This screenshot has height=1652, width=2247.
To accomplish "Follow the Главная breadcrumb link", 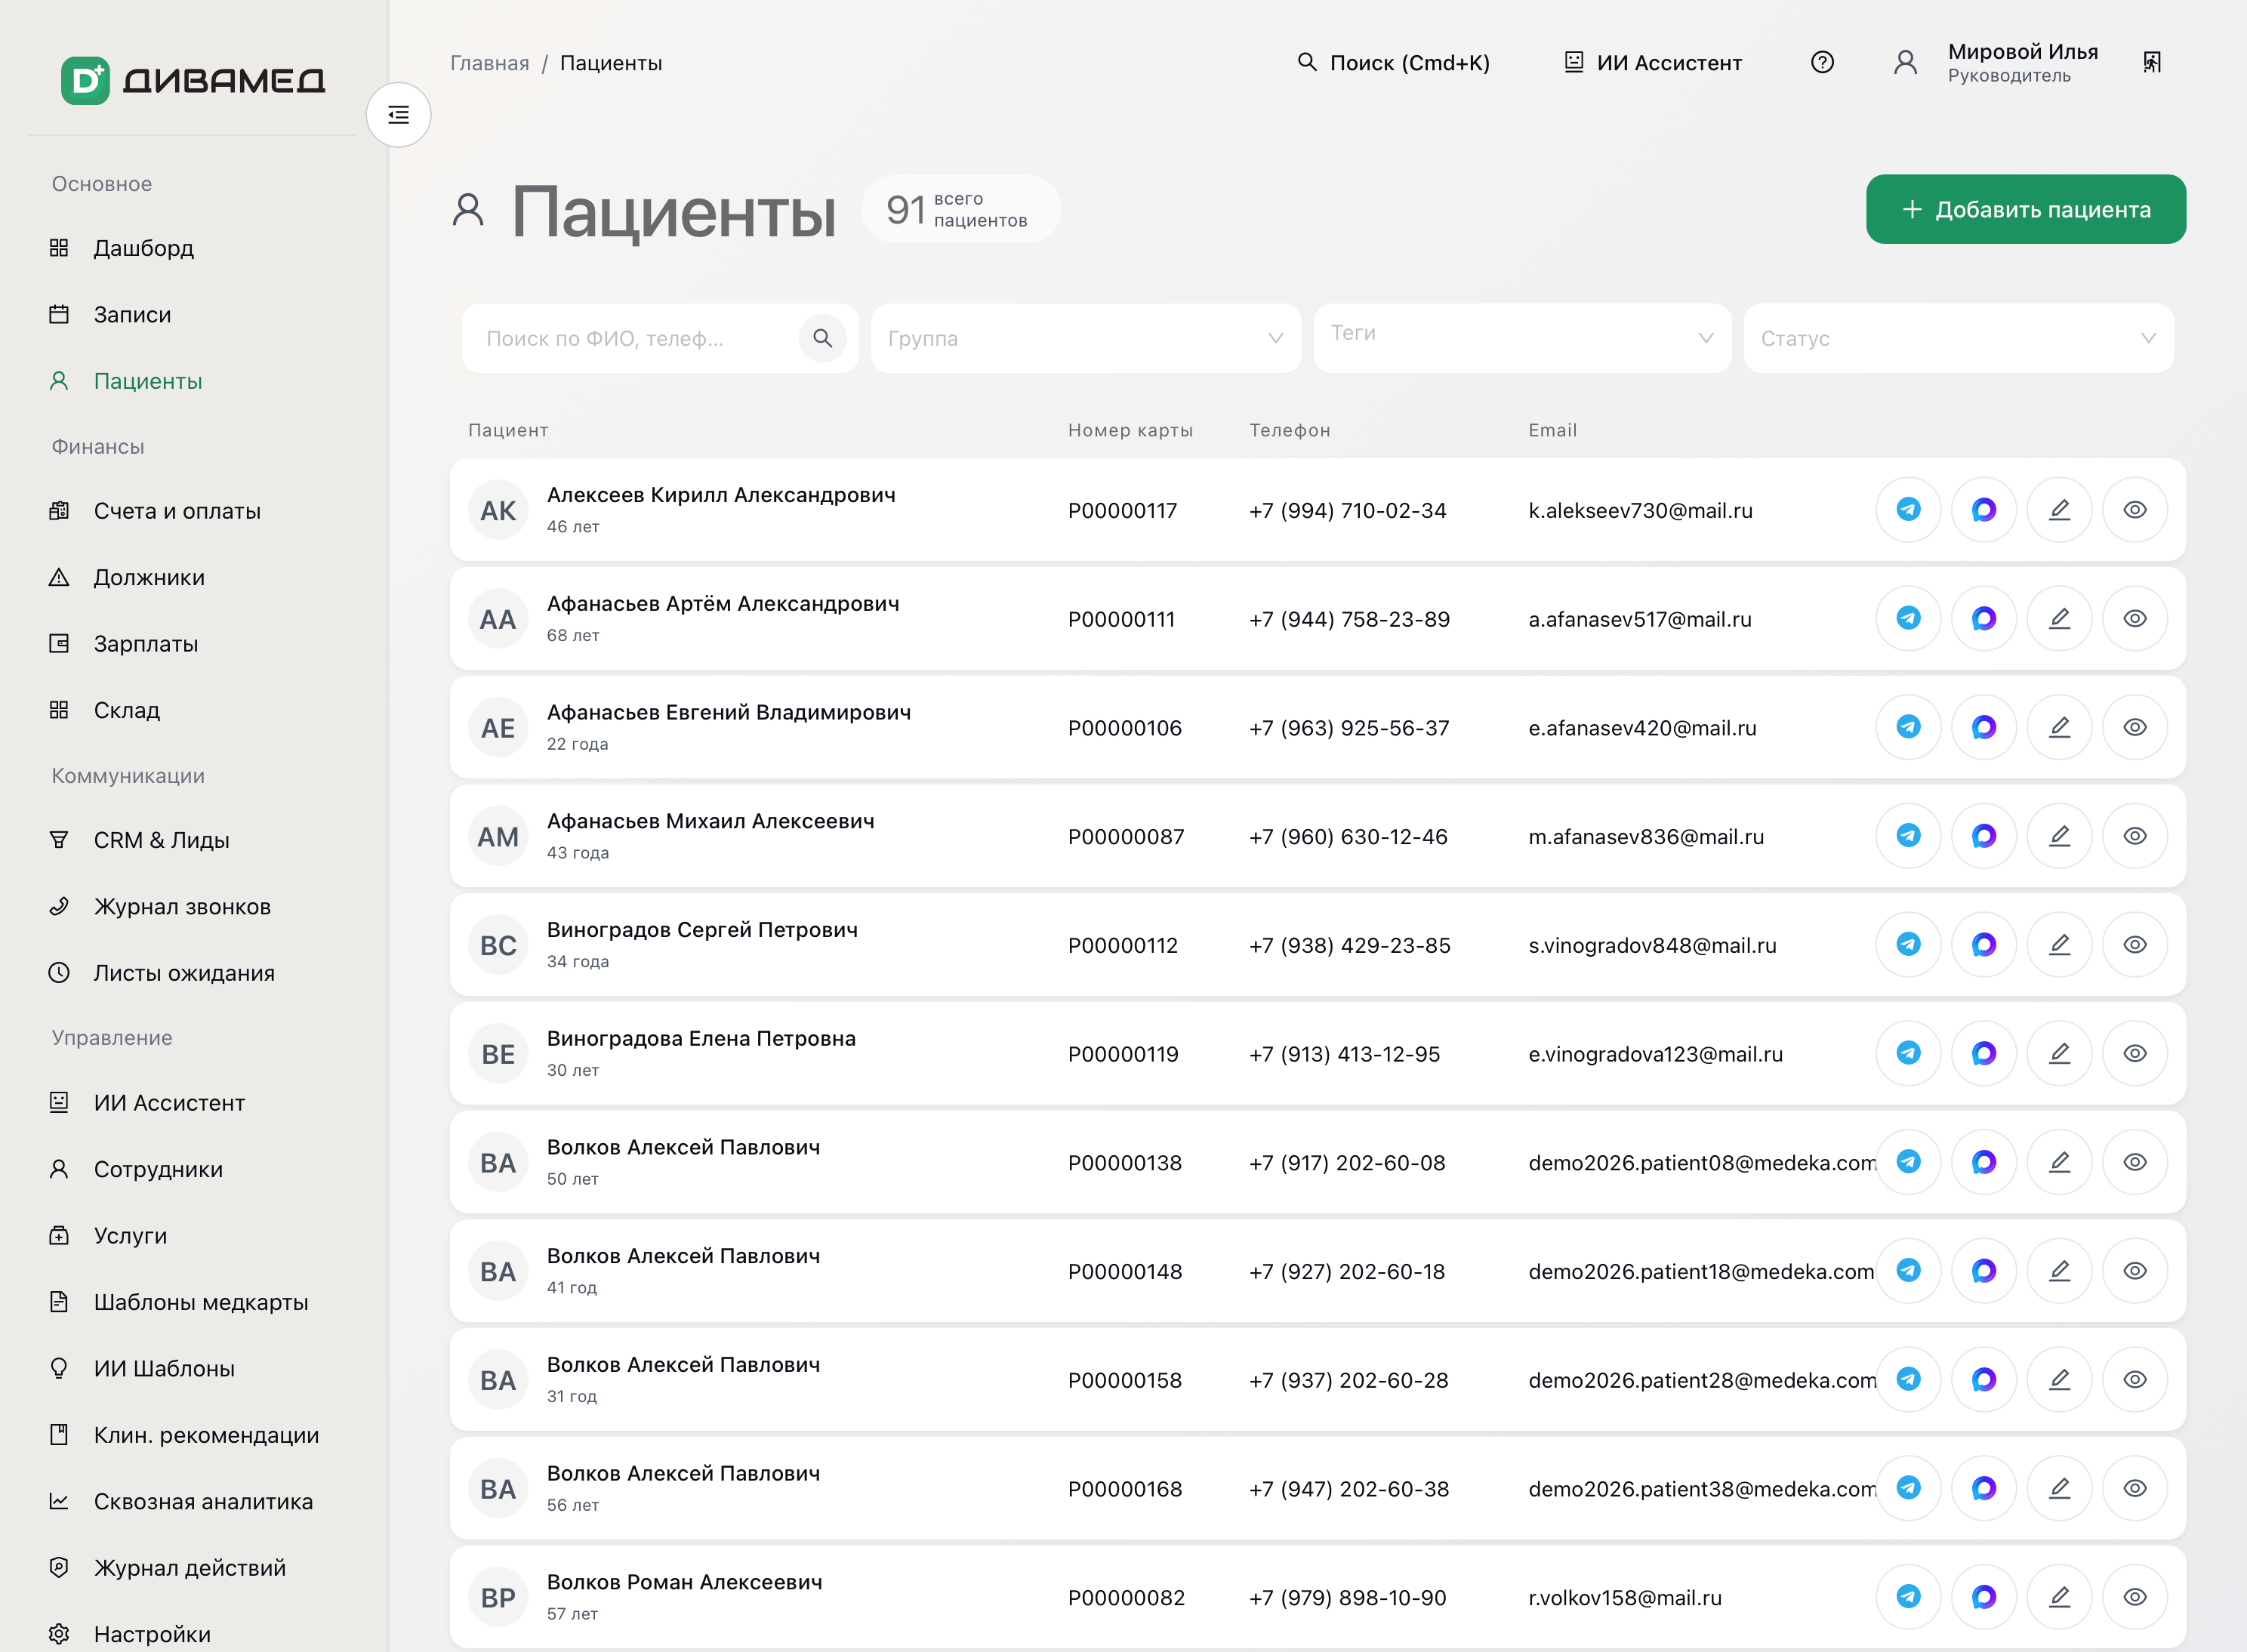I will (489, 63).
